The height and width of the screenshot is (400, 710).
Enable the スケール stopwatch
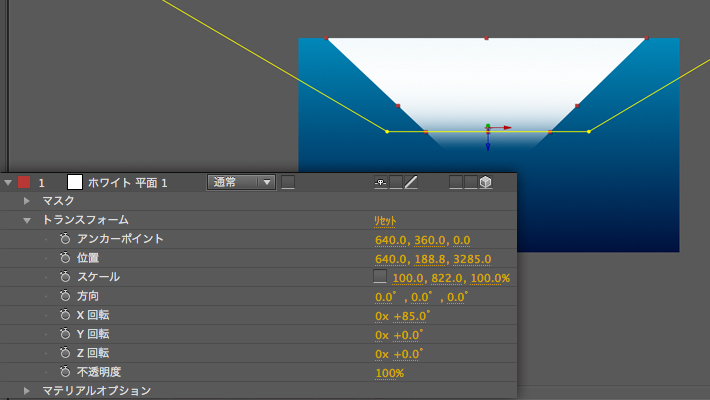pos(65,277)
